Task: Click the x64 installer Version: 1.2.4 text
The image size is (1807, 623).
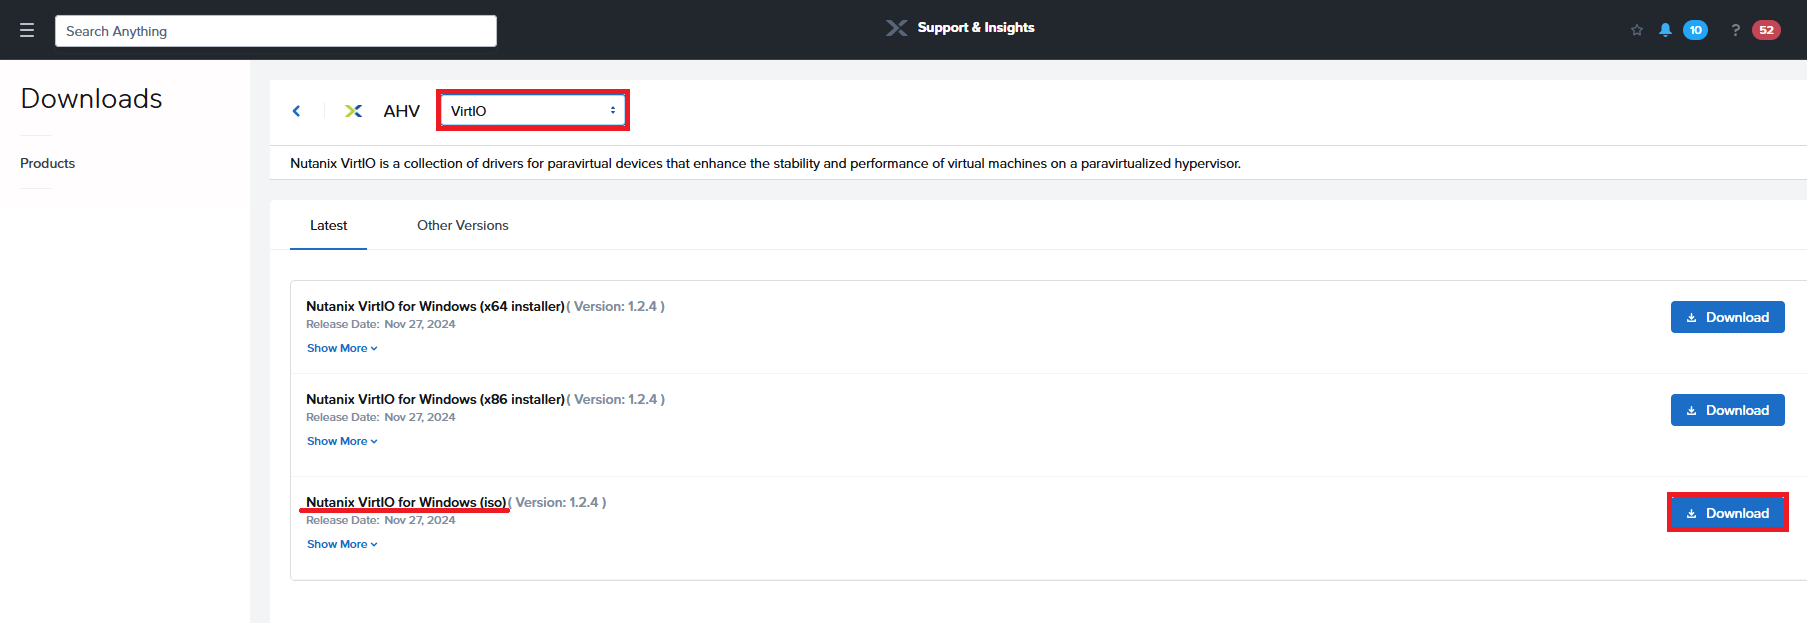Action: click(x=616, y=306)
